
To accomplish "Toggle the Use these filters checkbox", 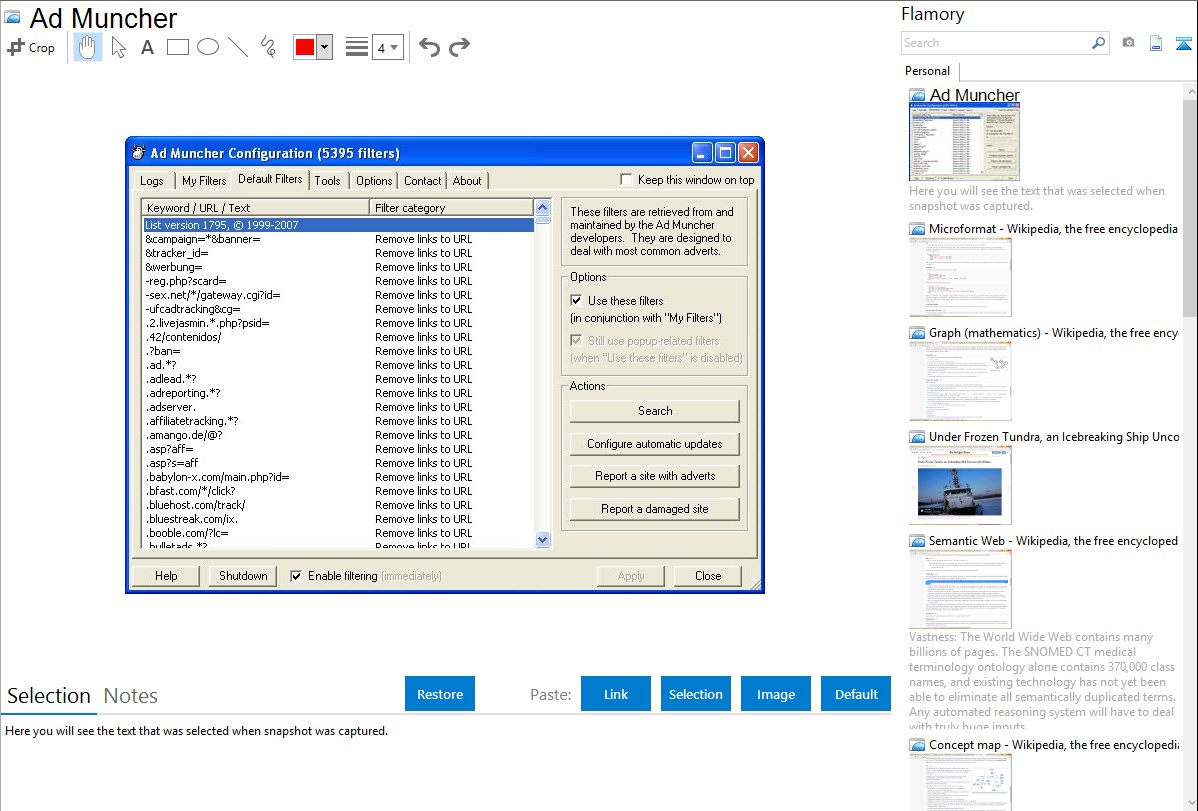I will click(576, 300).
